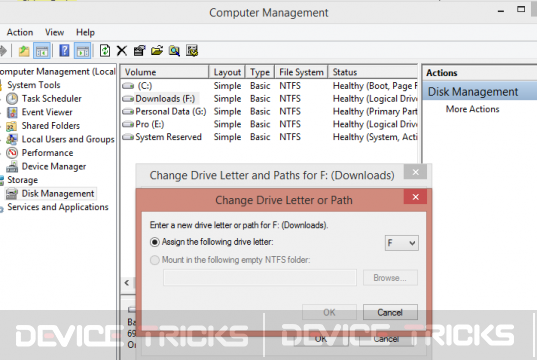The image size is (537, 360).
Task: Click Cancel in Change Drive Letter dialog
Action: pos(390,312)
